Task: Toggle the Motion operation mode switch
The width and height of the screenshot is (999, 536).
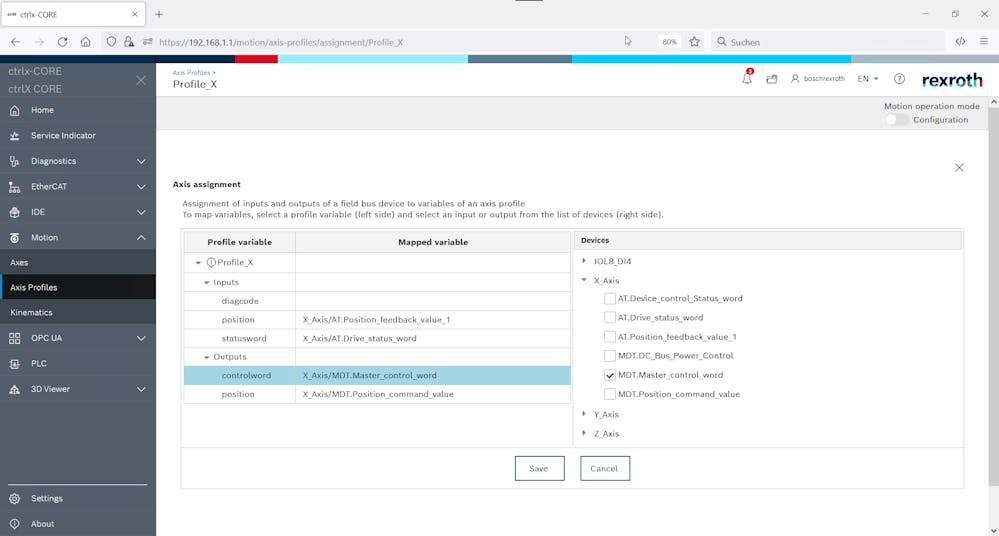Action: tap(896, 120)
